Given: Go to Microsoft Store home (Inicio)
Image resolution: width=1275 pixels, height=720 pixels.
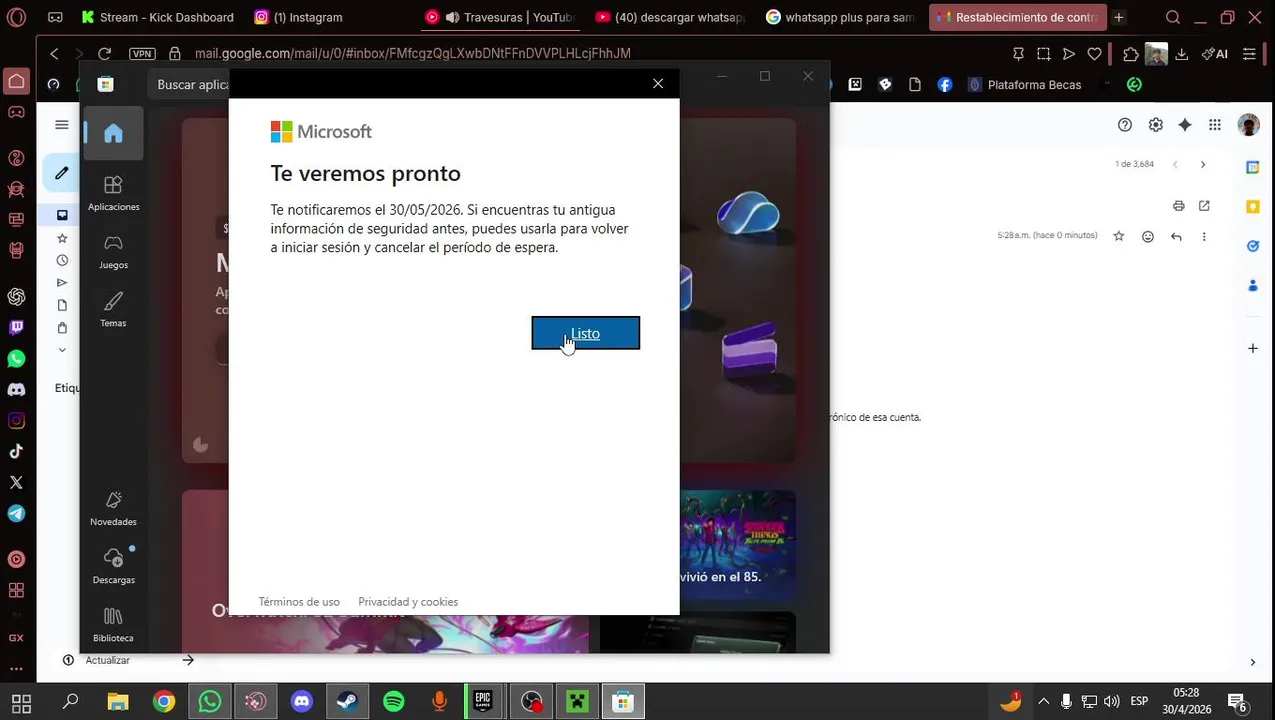Looking at the screenshot, I should click(x=113, y=133).
